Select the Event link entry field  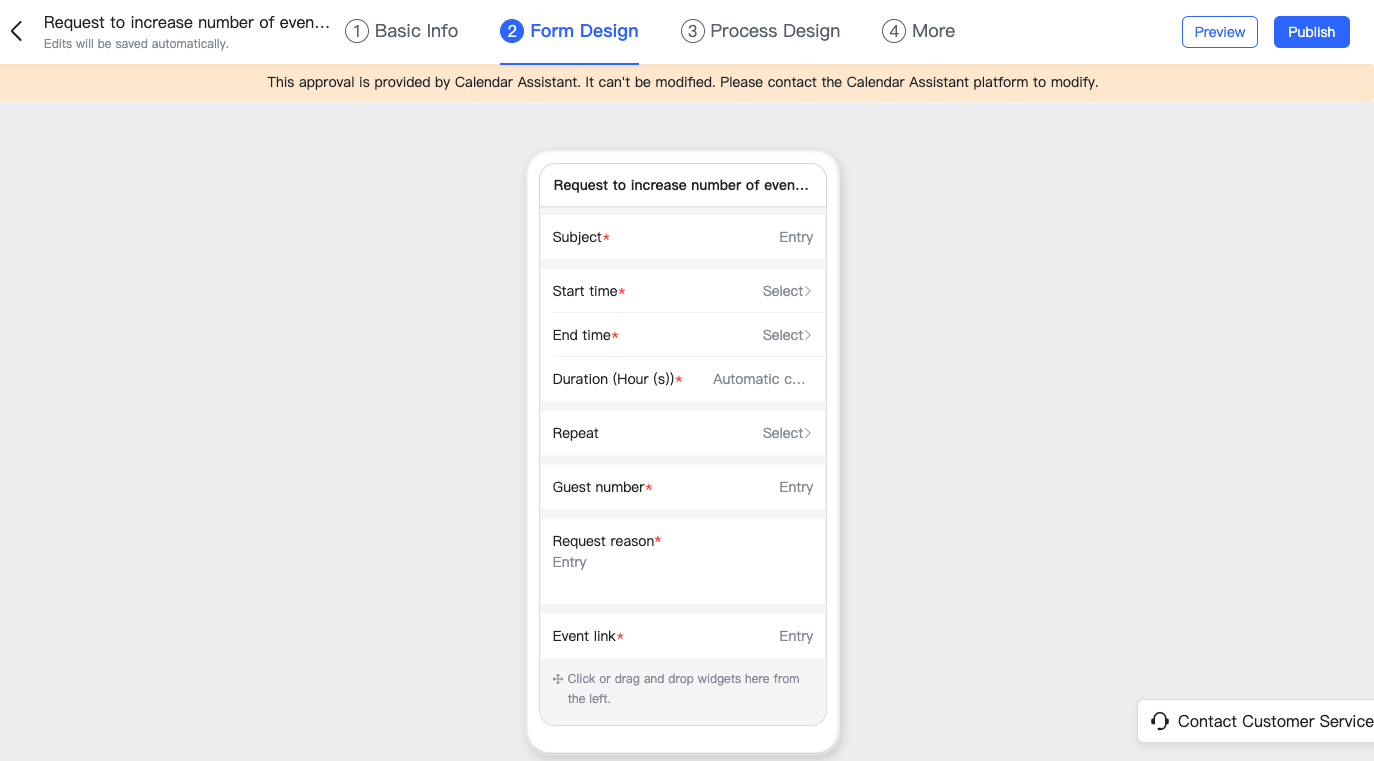(795, 636)
